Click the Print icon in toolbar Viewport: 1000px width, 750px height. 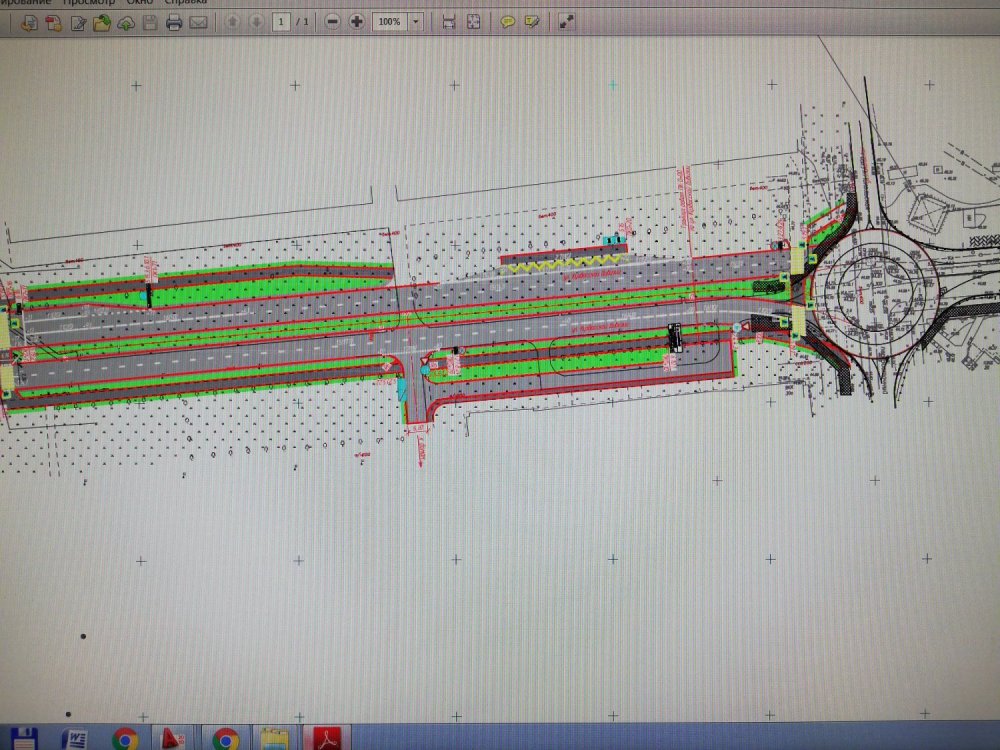pyautogui.click(x=174, y=22)
